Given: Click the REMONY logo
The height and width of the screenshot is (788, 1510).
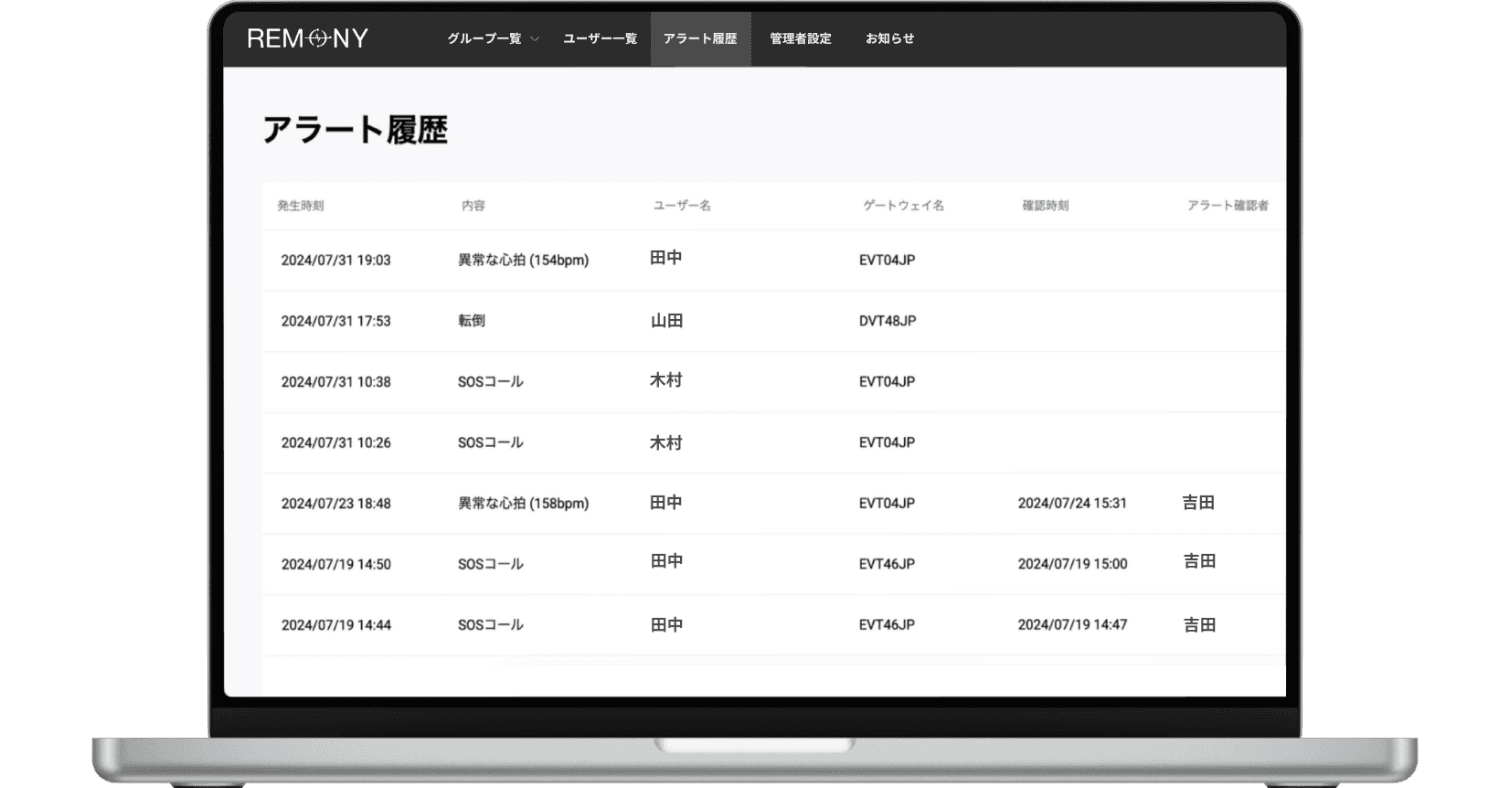Looking at the screenshot, I should pyautogui.click(x=307, y=39).
